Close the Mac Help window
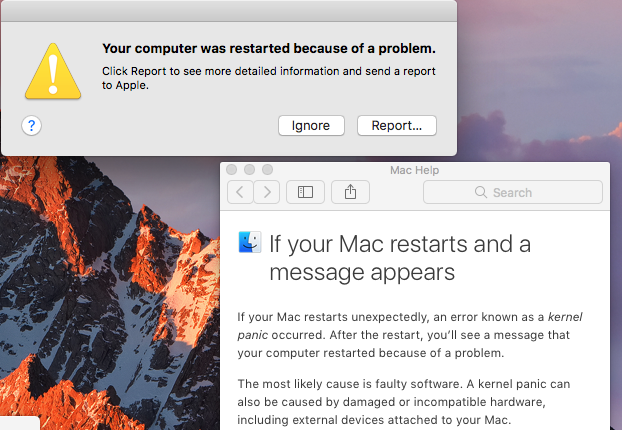Viewport: 622px width, 430px height. (232, 170)
